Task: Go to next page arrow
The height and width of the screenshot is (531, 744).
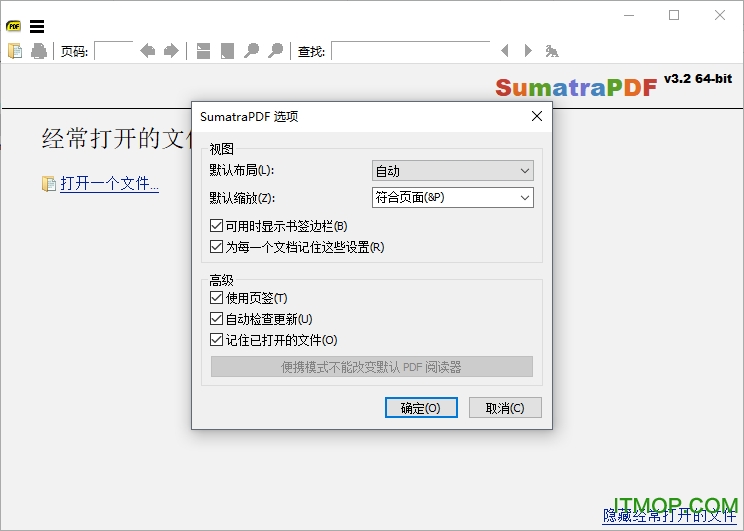Action: coord(171,51)
